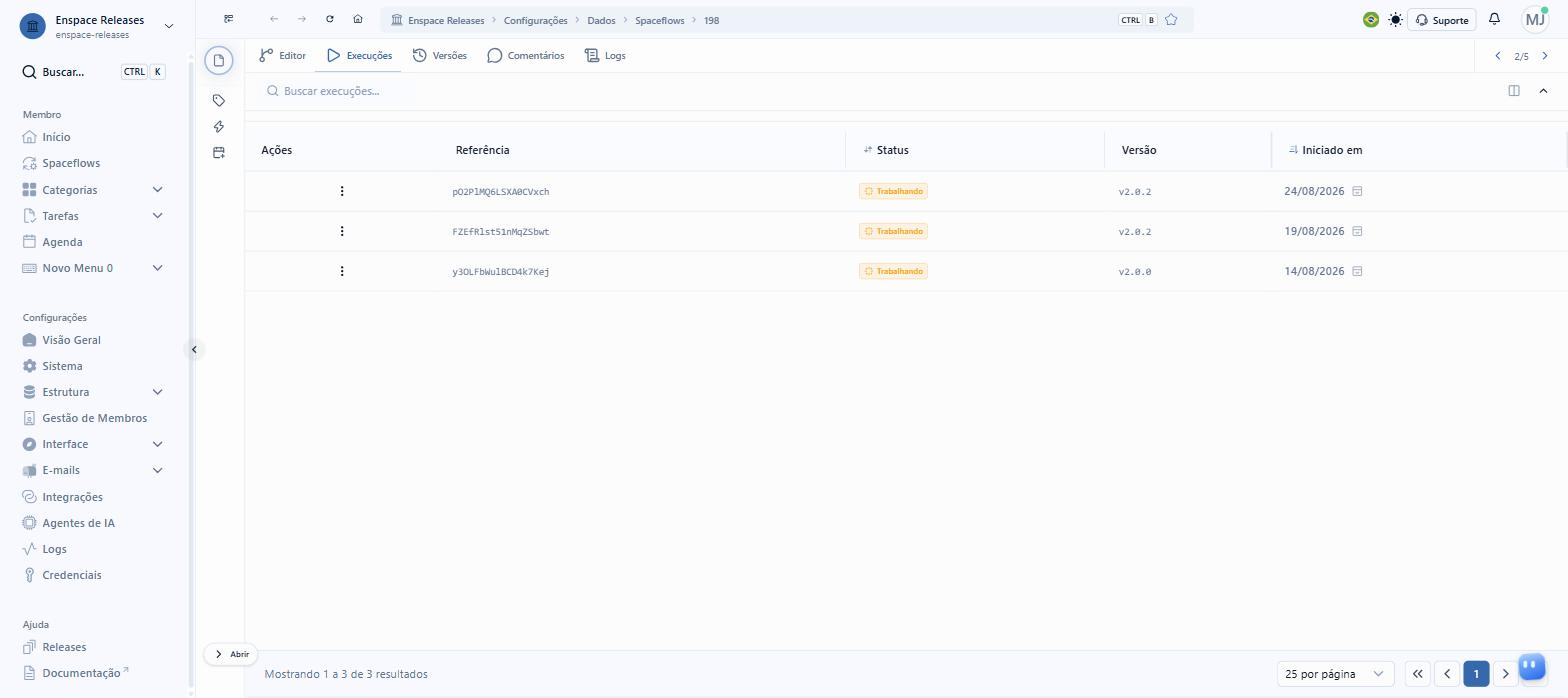Reload the page with the refresh icon

330,19
